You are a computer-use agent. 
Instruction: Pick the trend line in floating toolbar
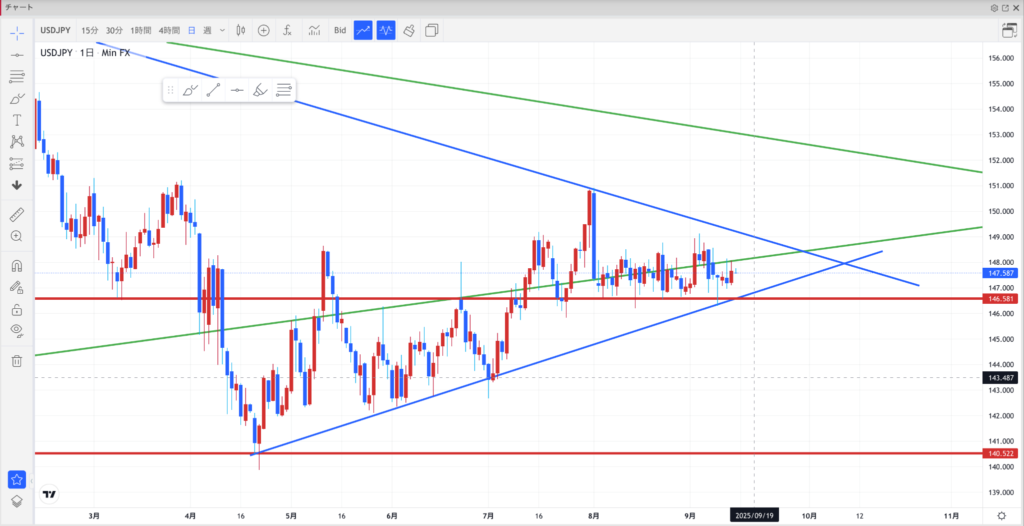[214, 91]
